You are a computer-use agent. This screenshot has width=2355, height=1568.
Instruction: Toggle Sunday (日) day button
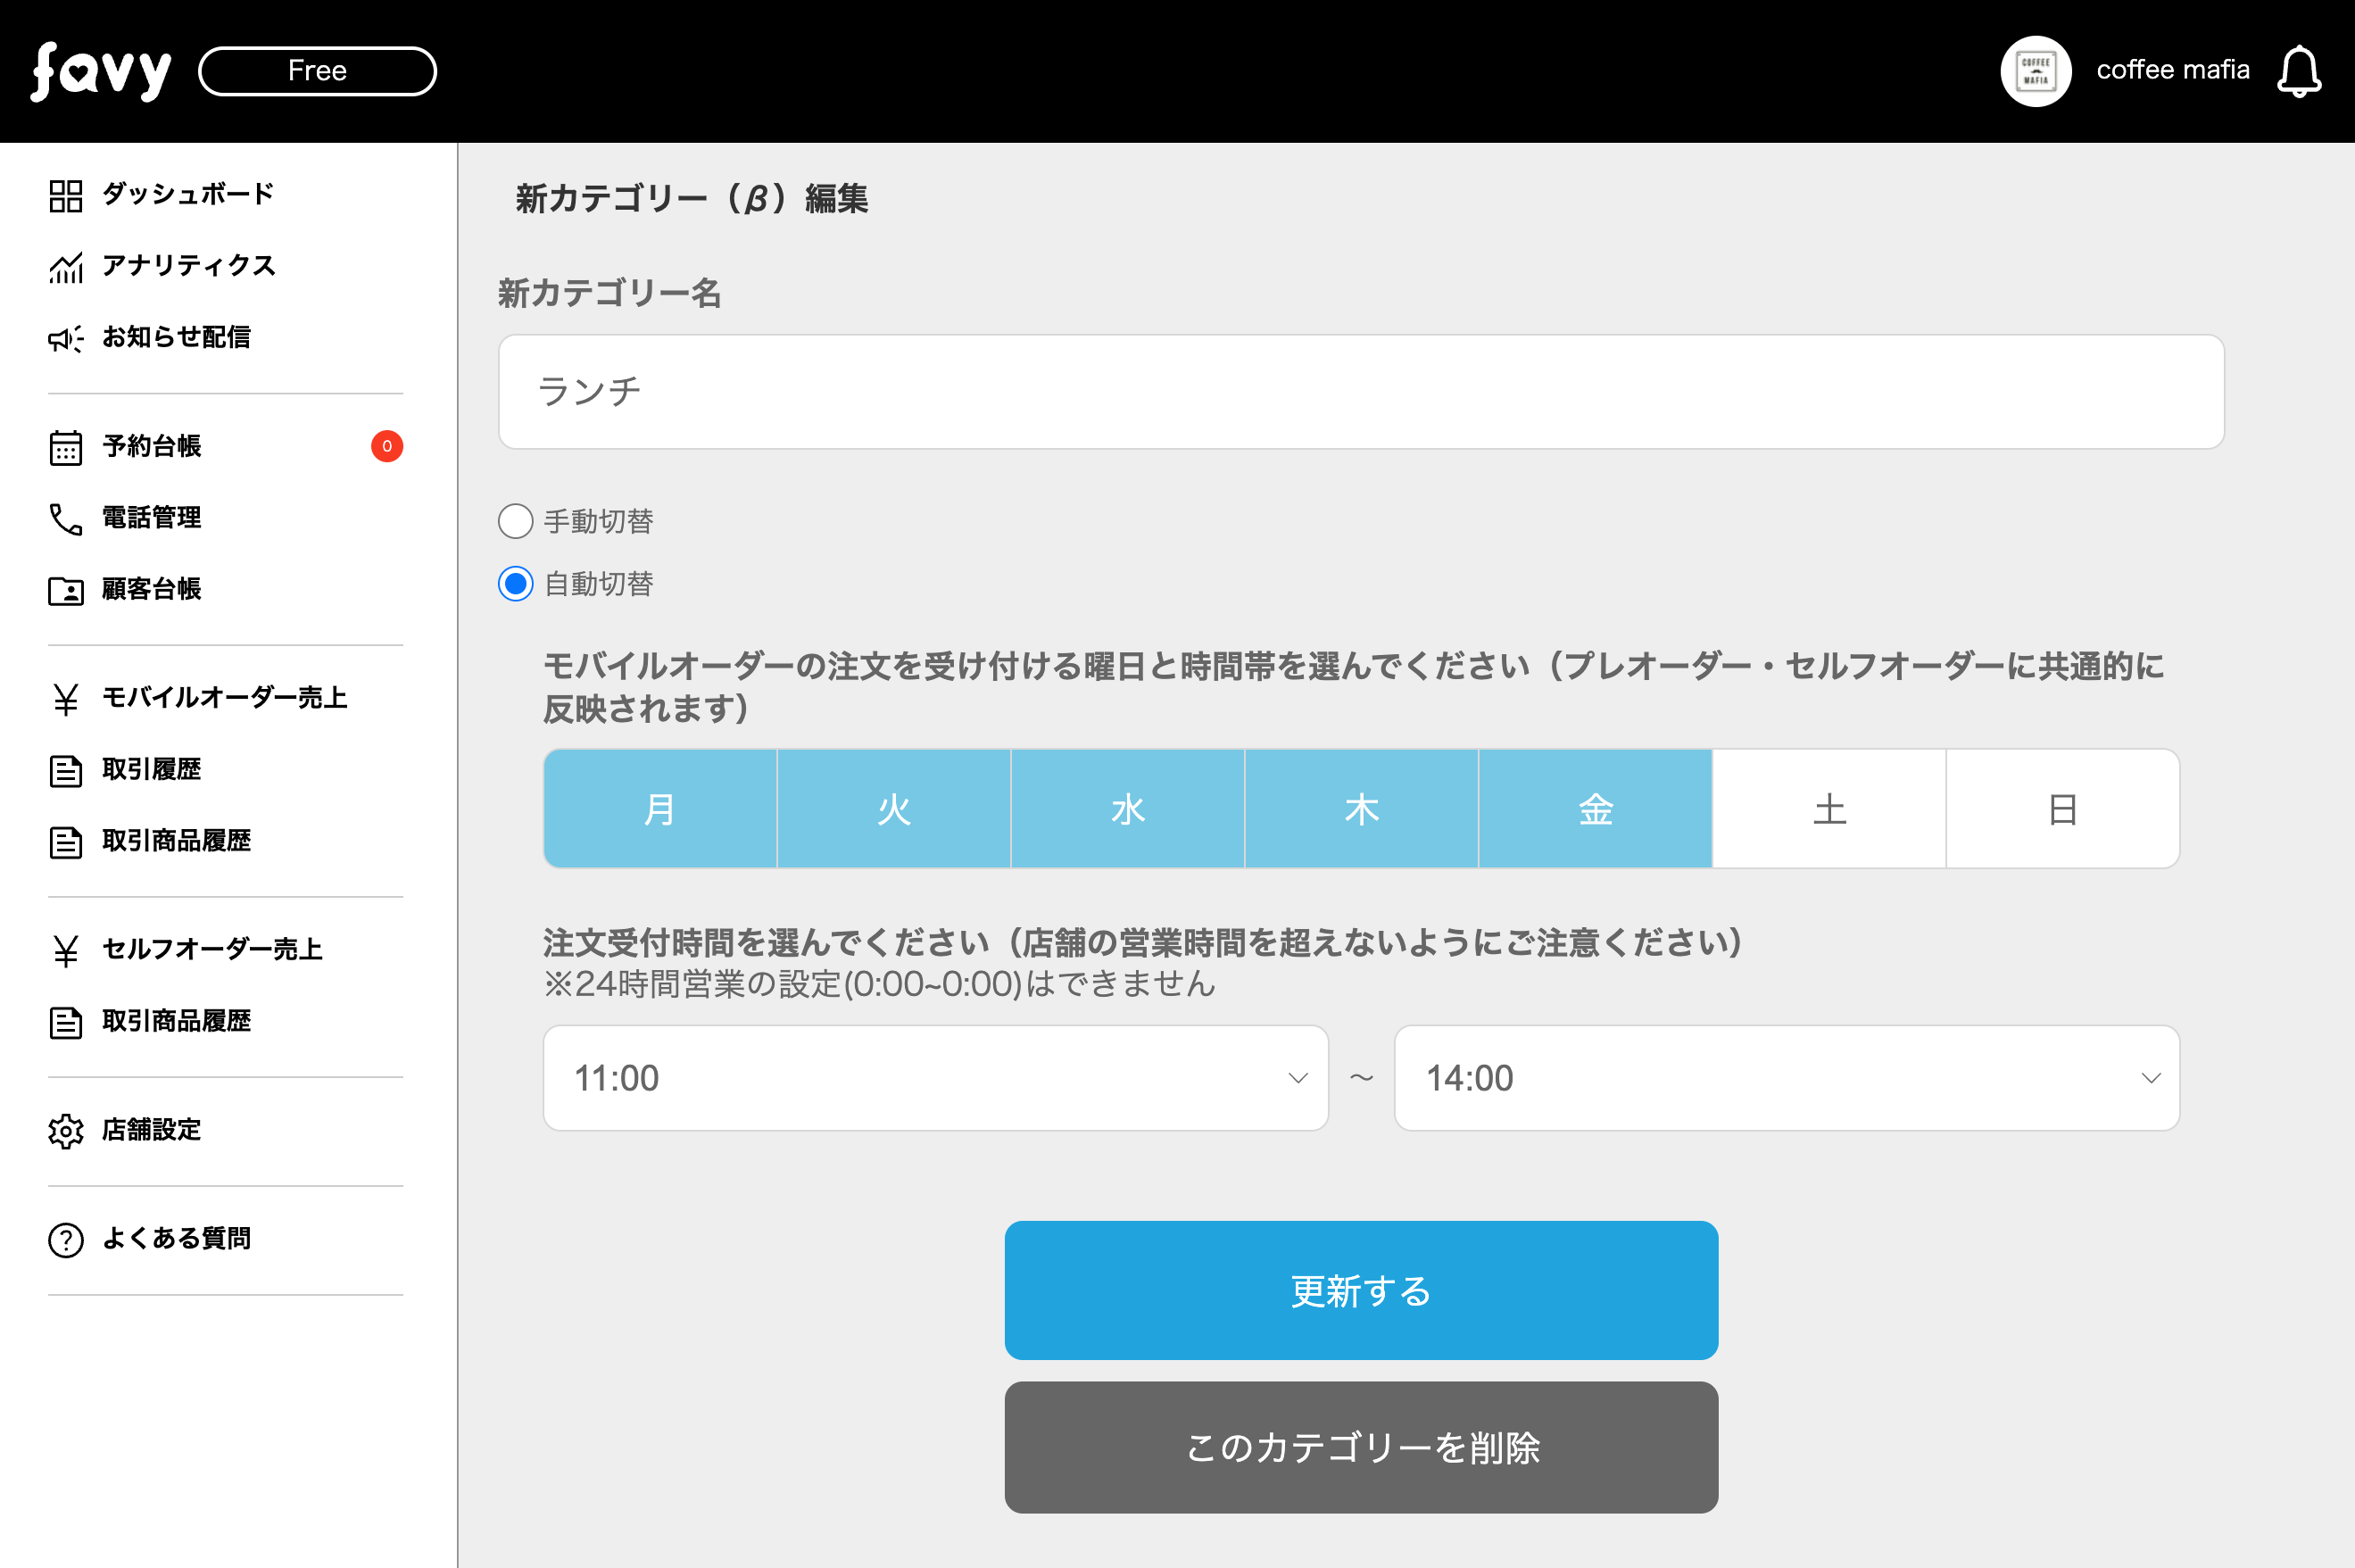pyautogui.click(x=2062, y=809)
